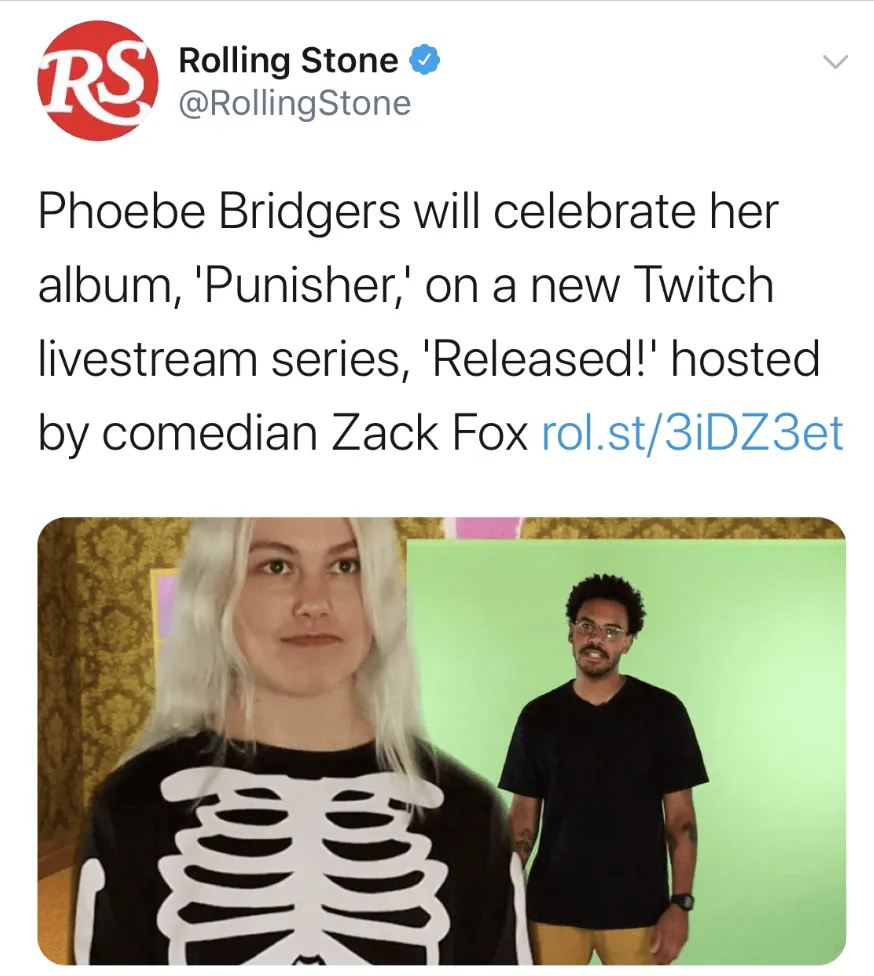Open the Rolling Stone display name
Screen dimensions: 874x976
[288, 60]
